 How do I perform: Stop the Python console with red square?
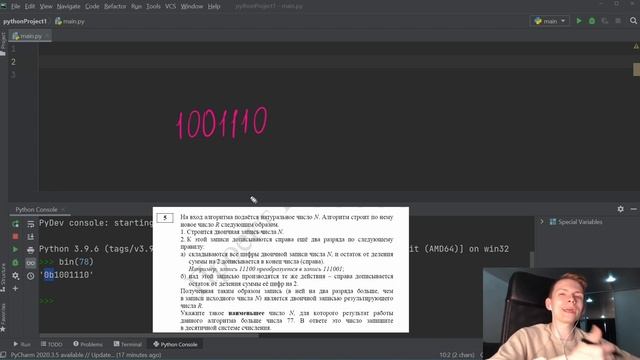pyautogui.click(x=16, y=237)
